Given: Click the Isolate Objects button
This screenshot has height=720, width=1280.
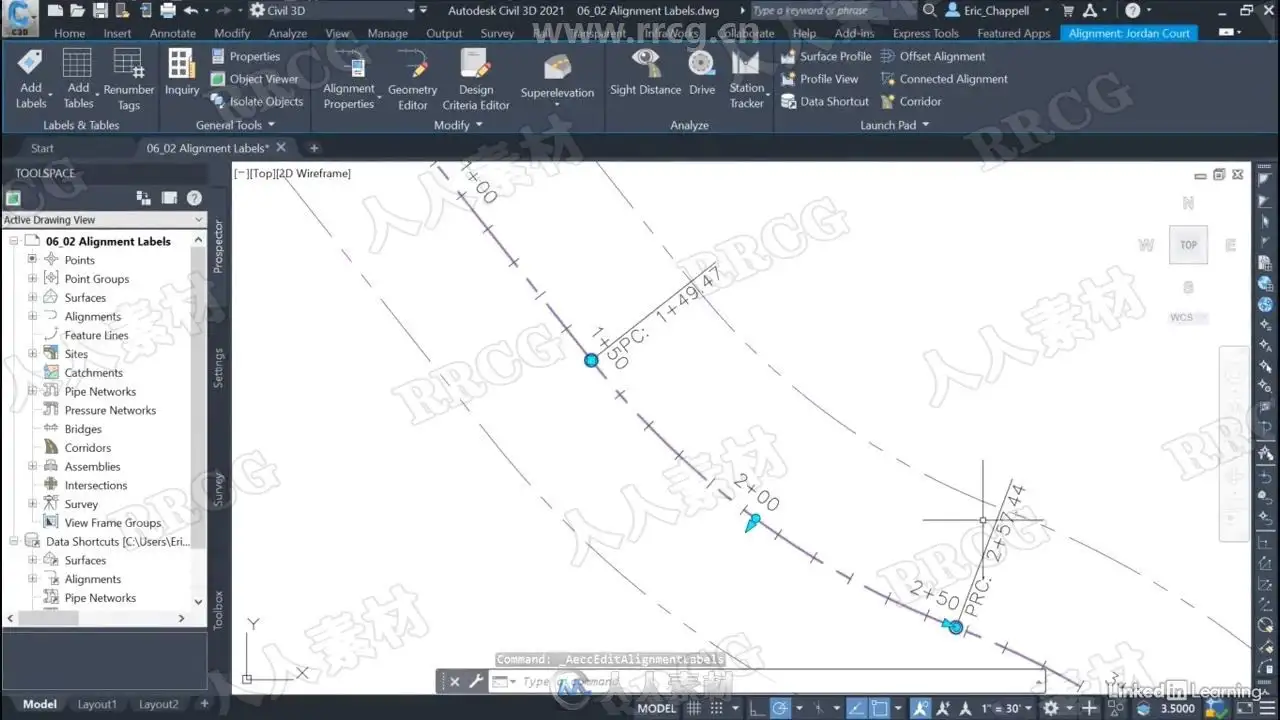Looking at the screenshot, I should pyautogui.click(x=257, y=101).
